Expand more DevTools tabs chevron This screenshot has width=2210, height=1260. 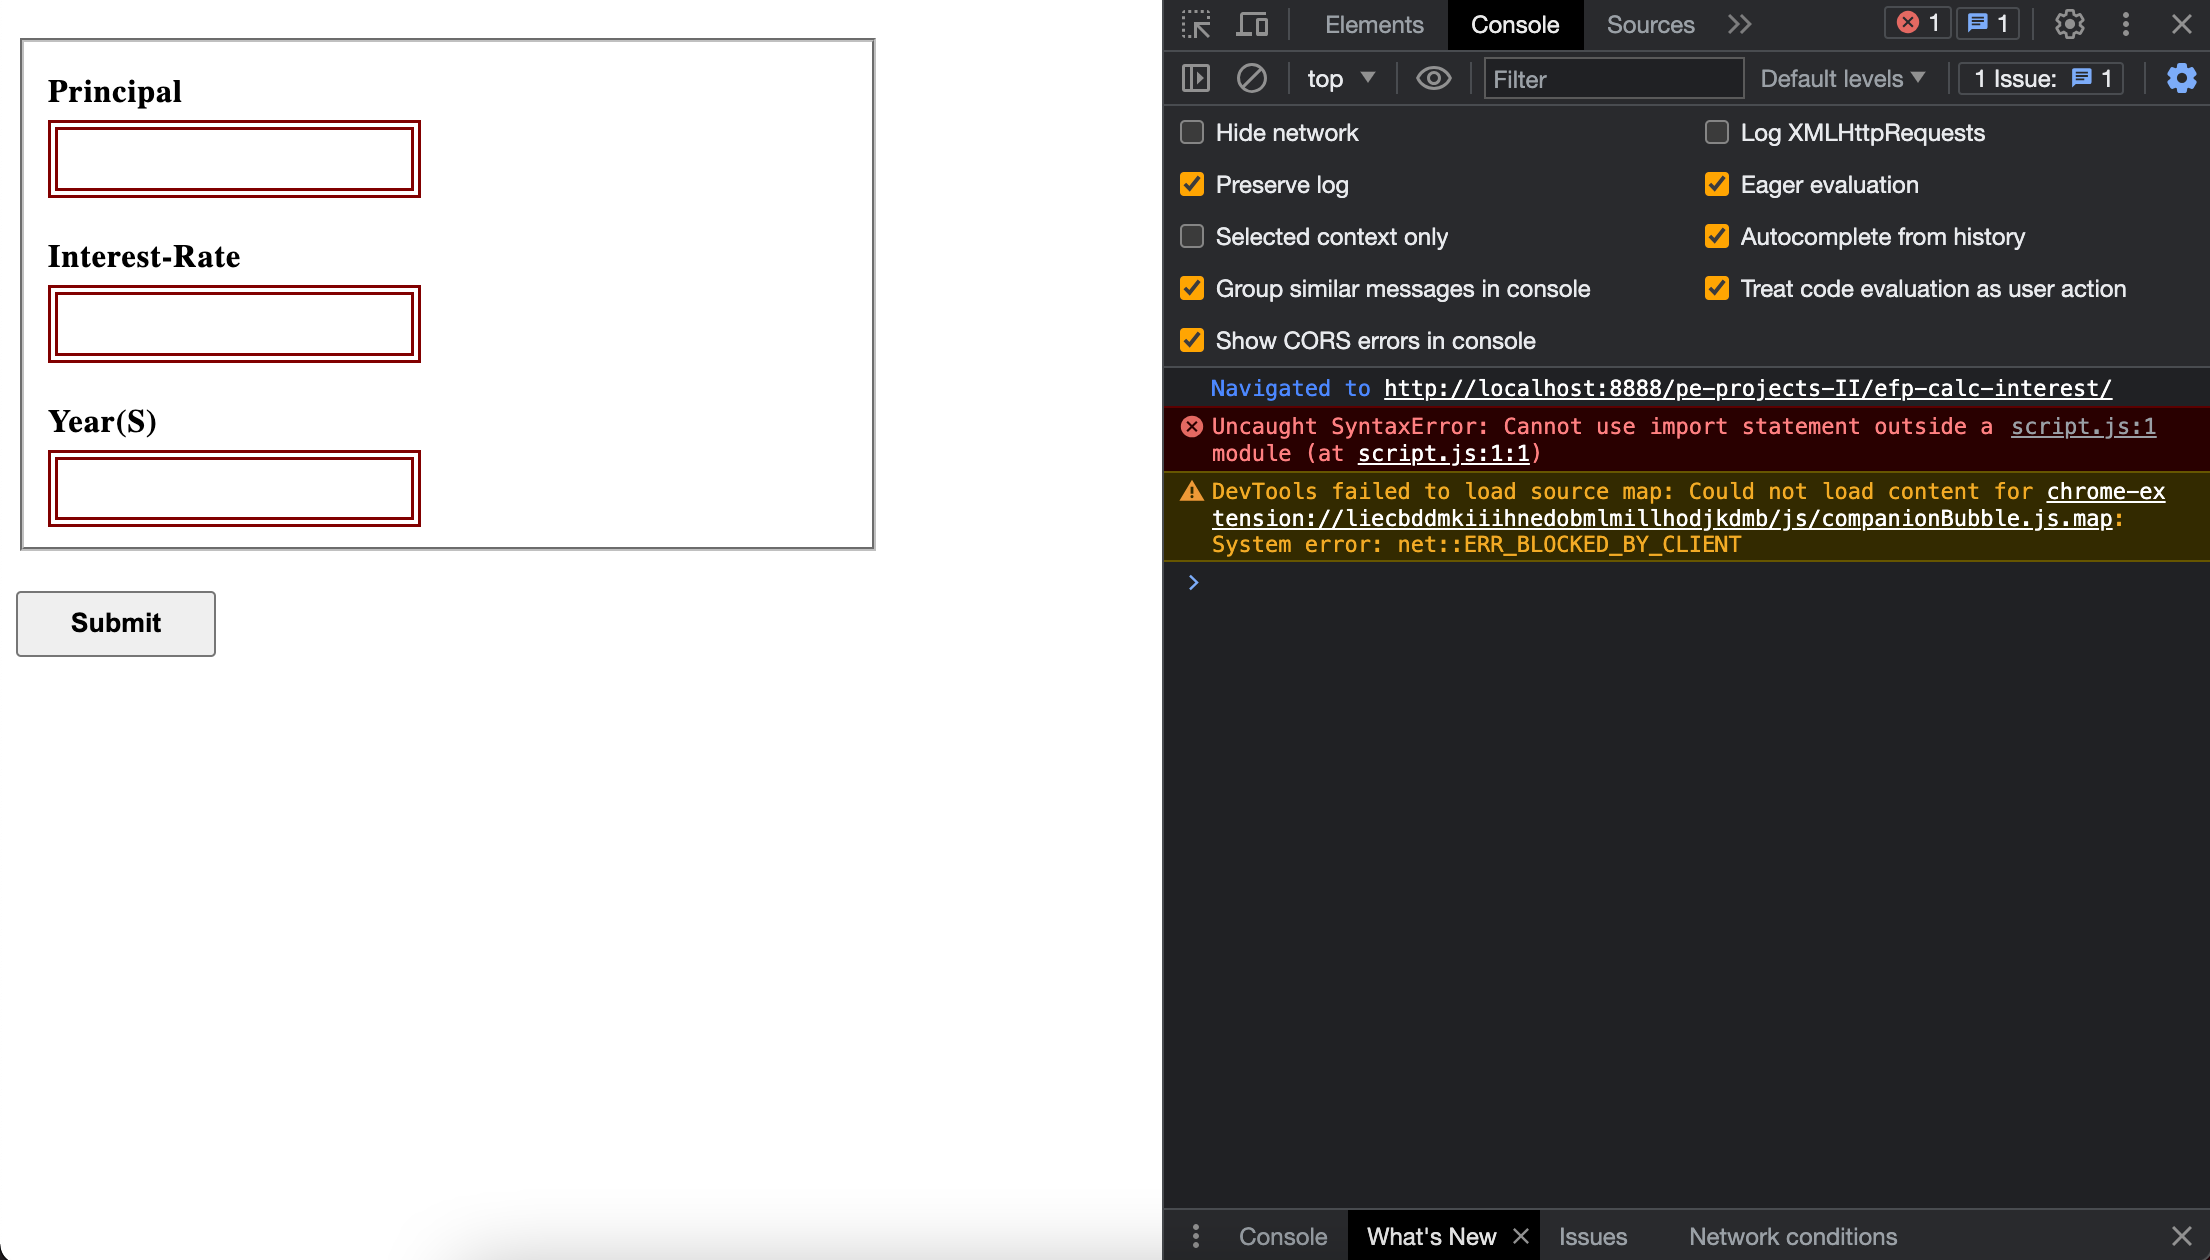[1740, 24]
